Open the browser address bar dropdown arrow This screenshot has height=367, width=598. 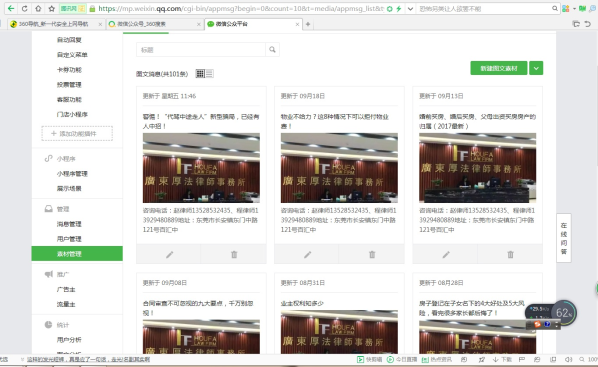tap(410, 8)
